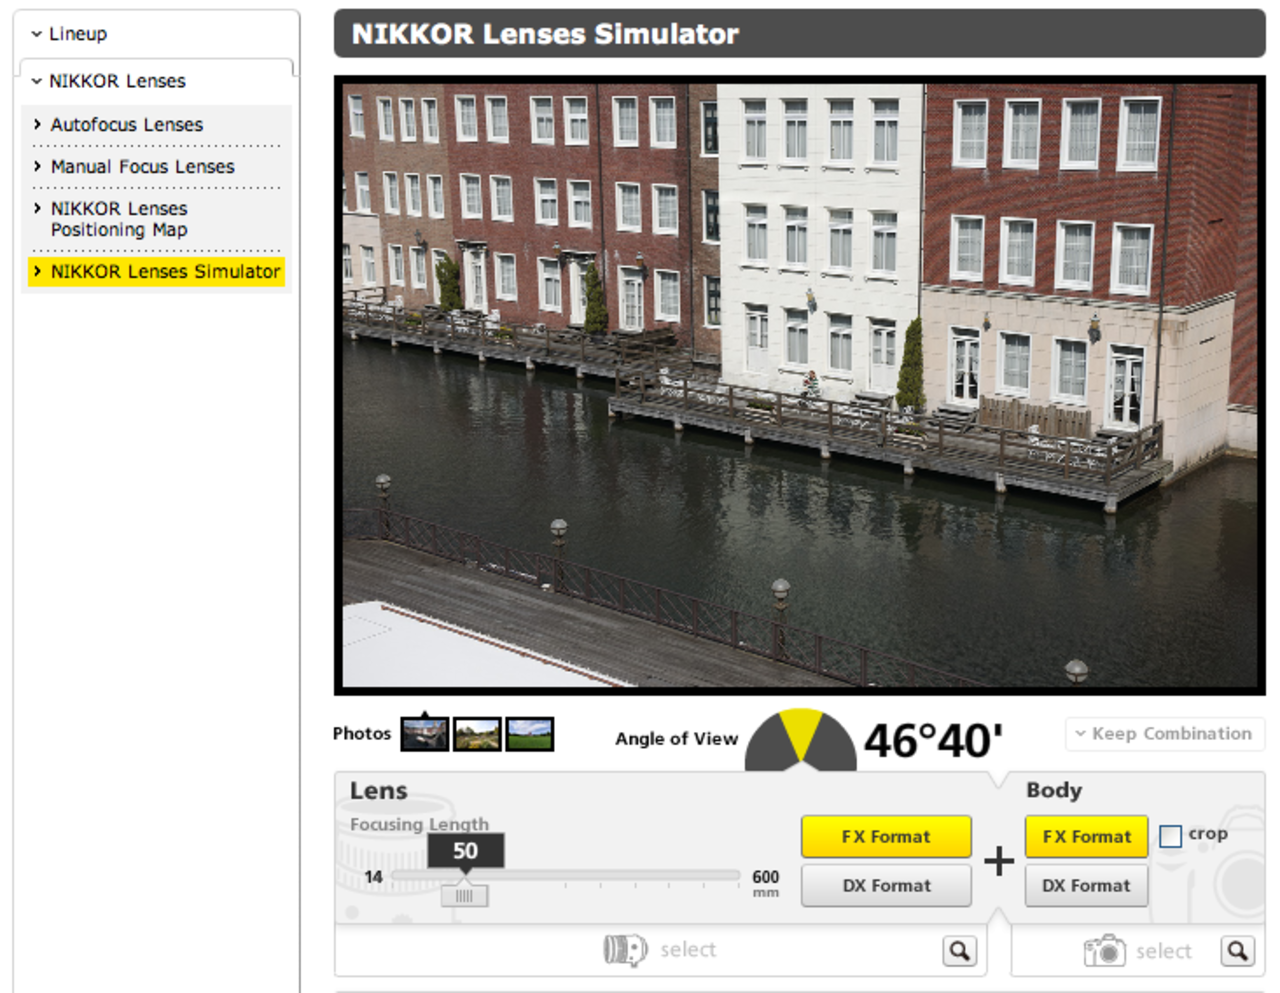Click the focal length slider handle
The image size is (1280, 993).
click(465, 894)
